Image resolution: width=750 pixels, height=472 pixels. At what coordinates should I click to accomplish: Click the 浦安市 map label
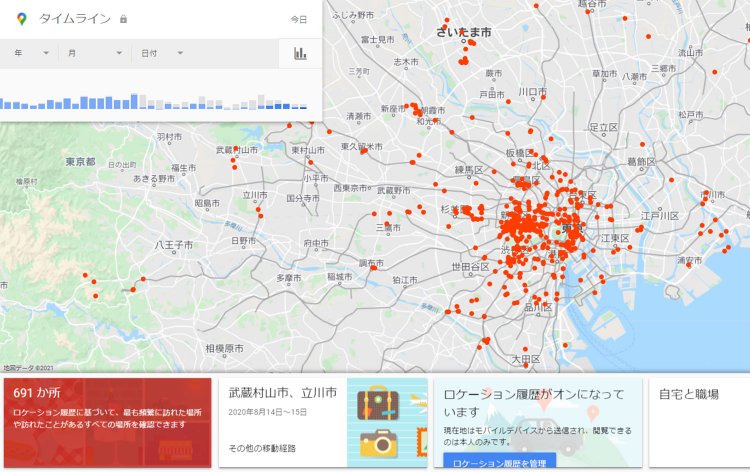(690, 260)
